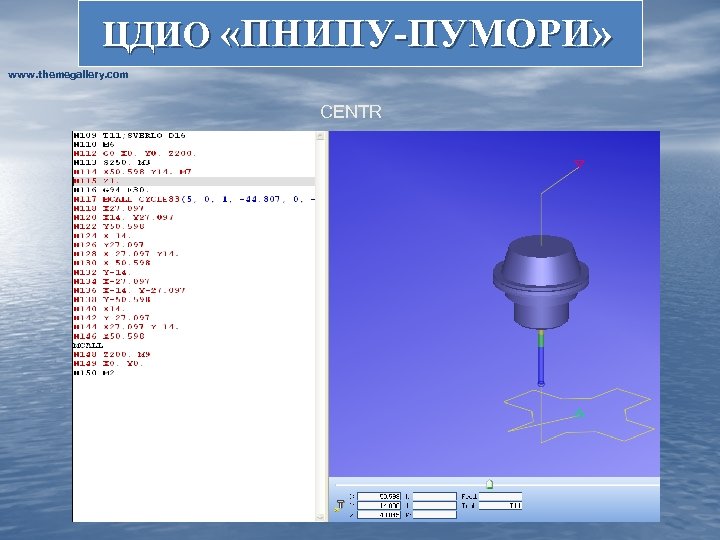Click the Y coordinate field showing 14.000
Image resolution: width=720 pixels, height=540 pixels.
[379, 506]
